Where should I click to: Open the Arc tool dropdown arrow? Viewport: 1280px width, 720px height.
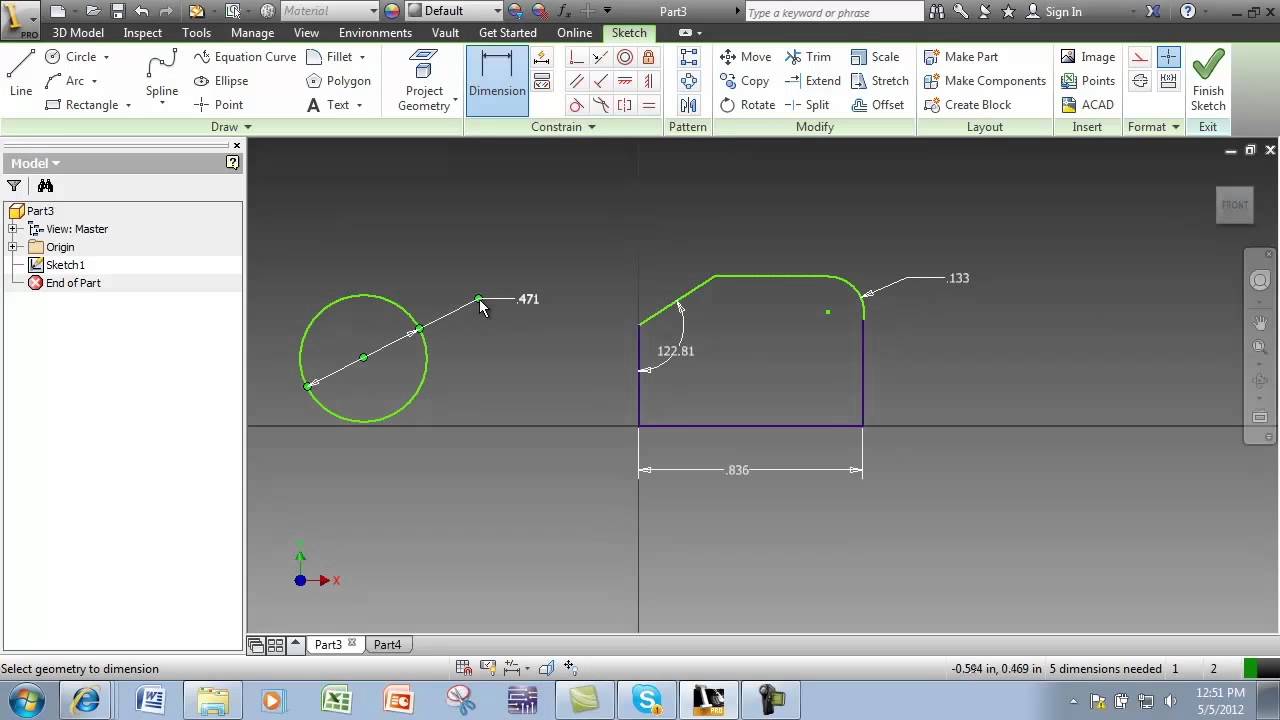click(x=94, y=81)
